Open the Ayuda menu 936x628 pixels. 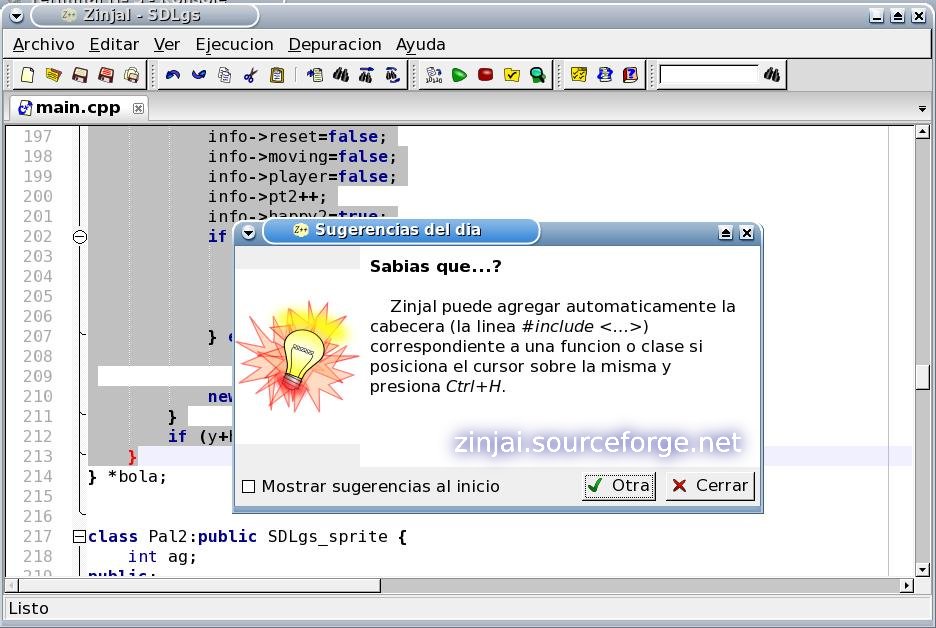[x=420, y=45]
